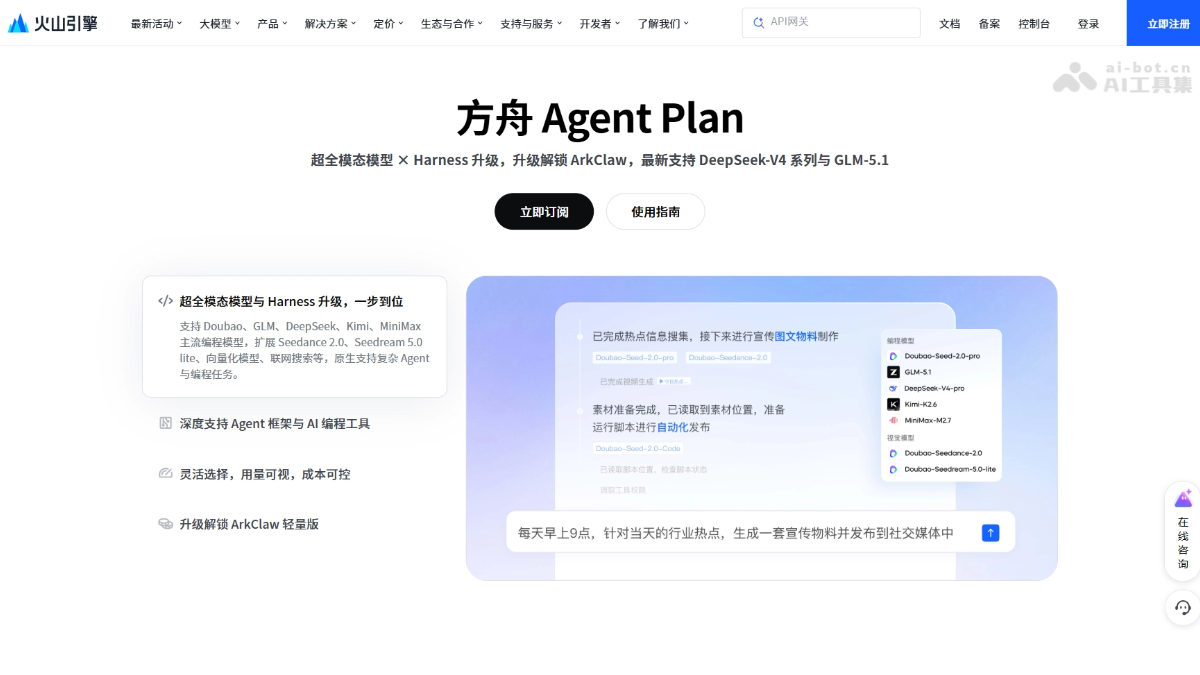Click the MiniMax-M2.7 waveform icon
Viewport: 1200px width, 675px height.
coord(894,420)
